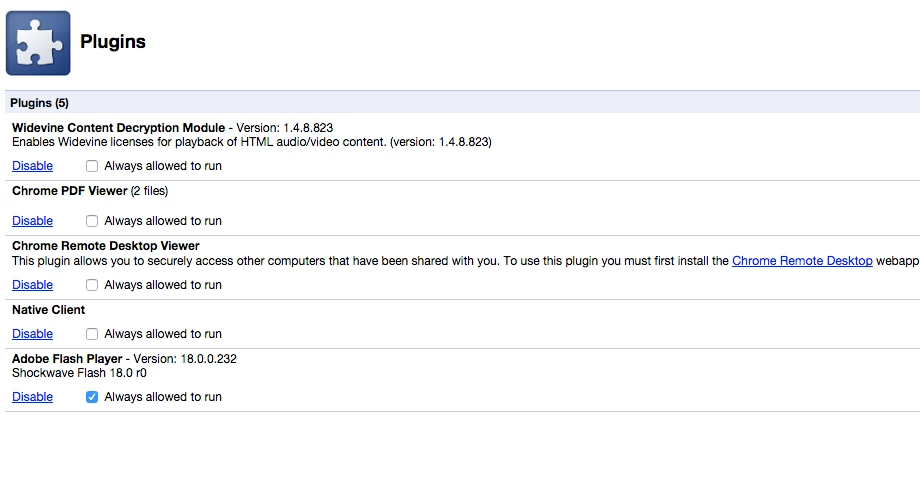920x477 pixels.
Task: Check Always allowed to run for Widevine
Action: [x=92, y=166]
